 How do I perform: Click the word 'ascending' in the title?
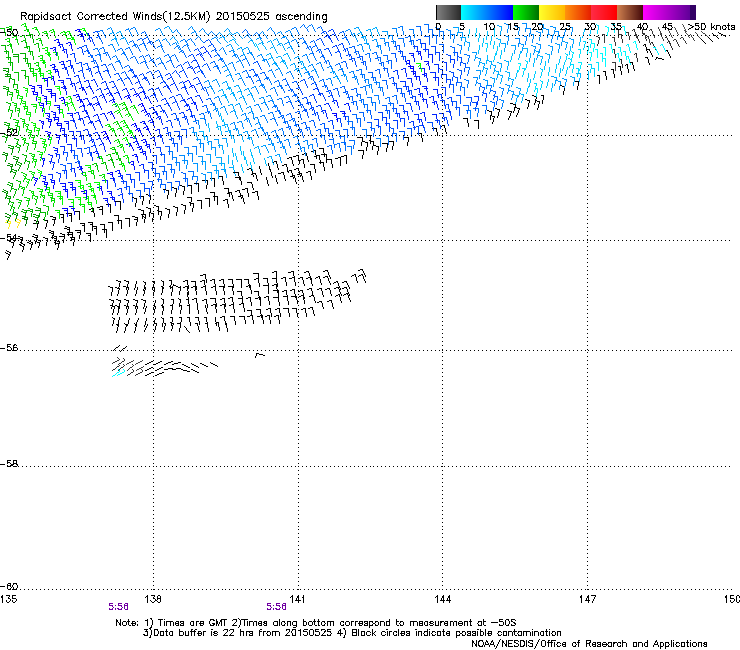tap(301, 17)
